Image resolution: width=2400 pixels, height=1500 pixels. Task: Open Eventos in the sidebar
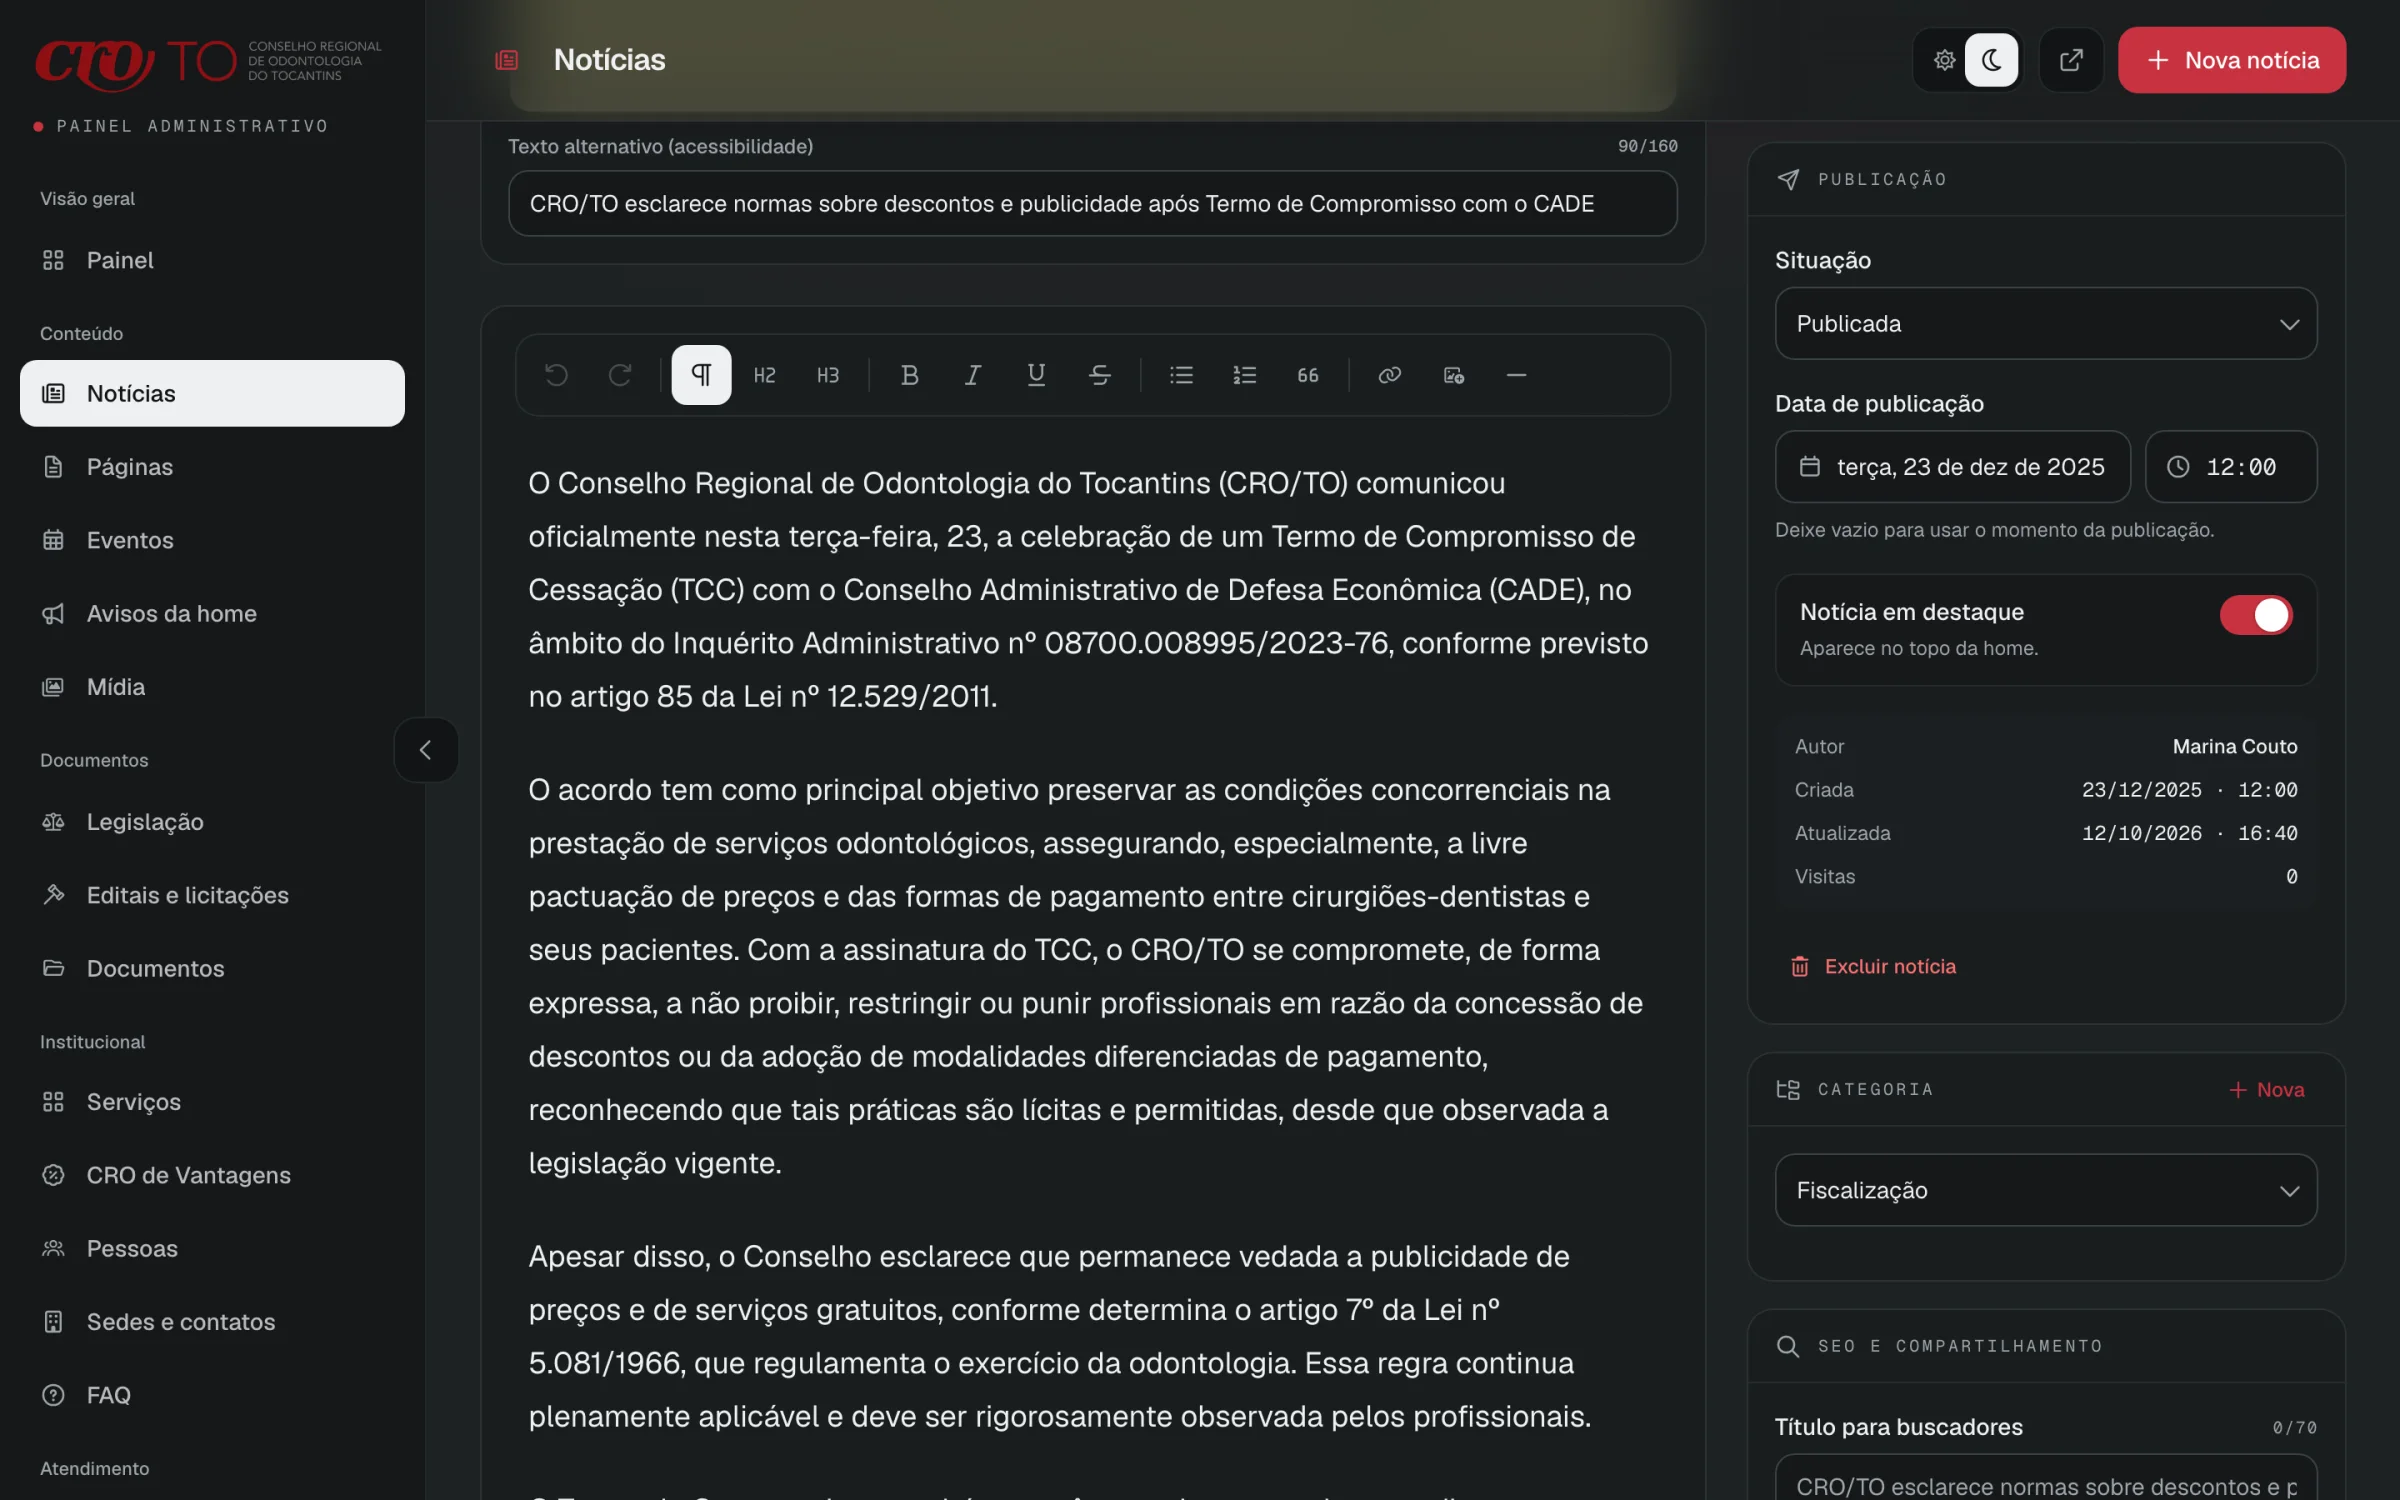pyautogui.click(x=212, y=540)
